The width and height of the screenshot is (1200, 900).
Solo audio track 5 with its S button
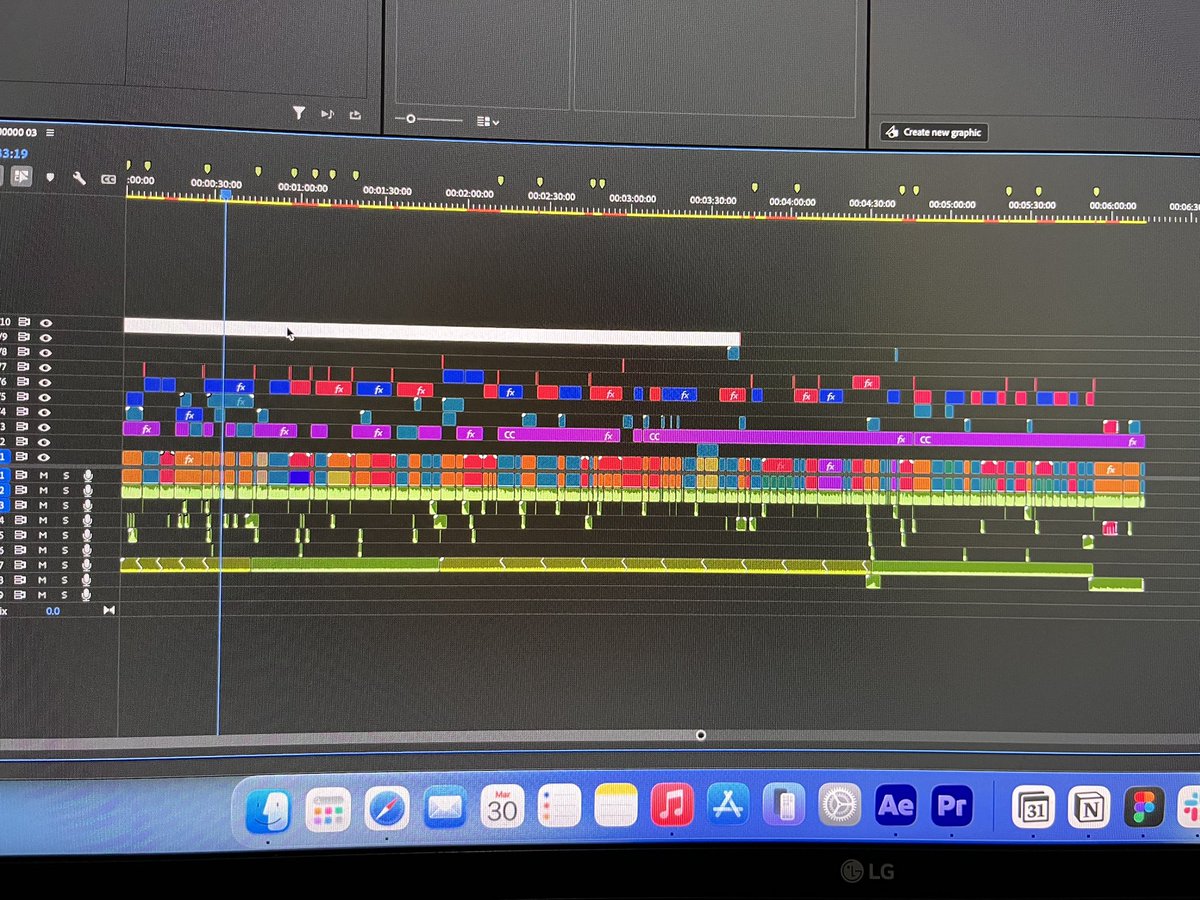coord(65,535)
